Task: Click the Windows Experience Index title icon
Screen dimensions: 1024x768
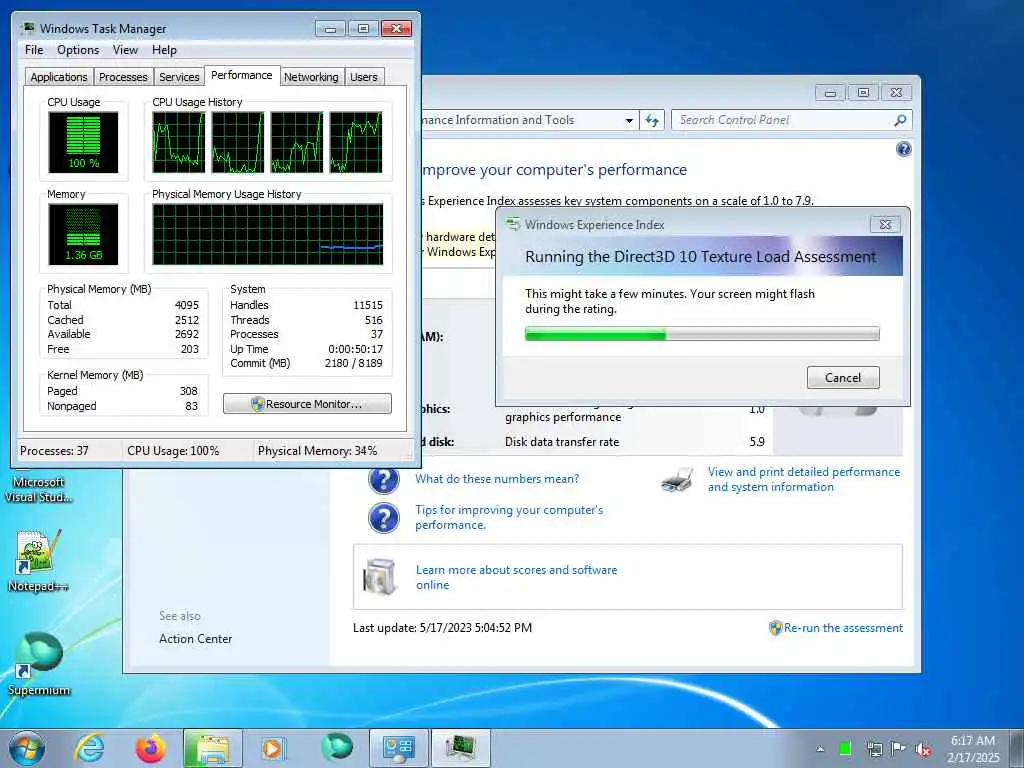Action: (x=513, y=224)
